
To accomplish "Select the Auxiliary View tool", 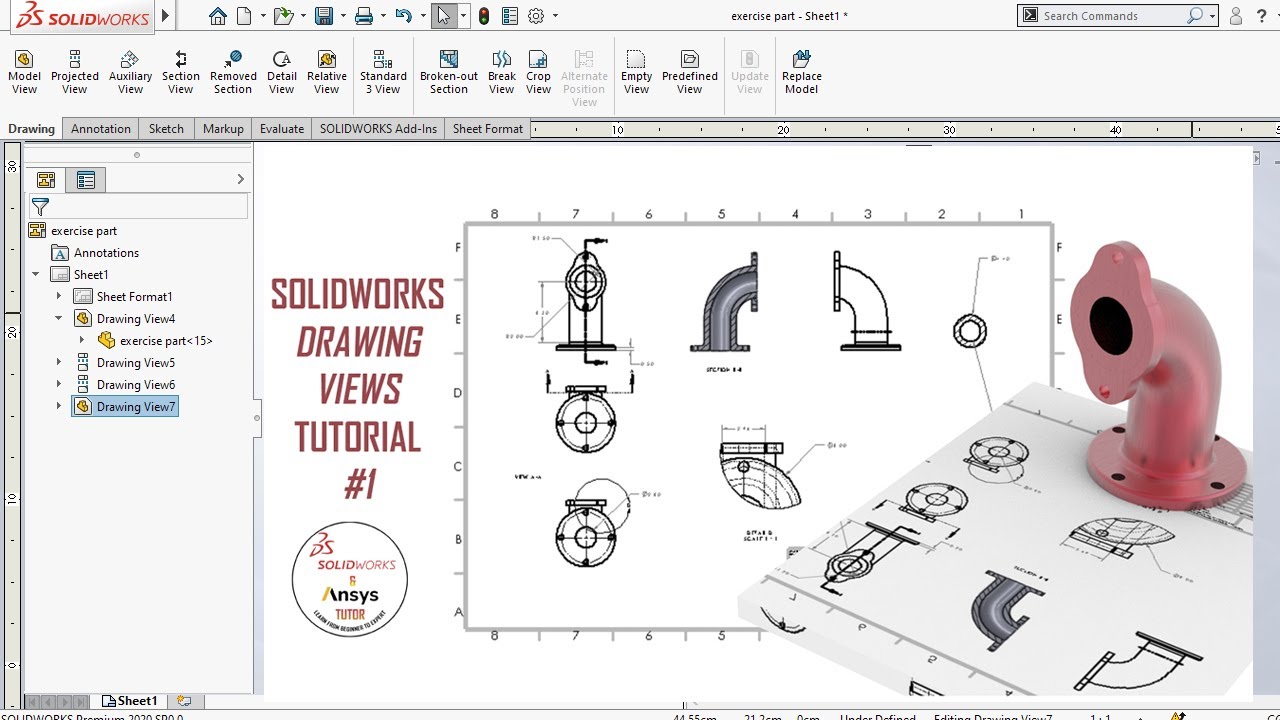I will click(130, 73).
